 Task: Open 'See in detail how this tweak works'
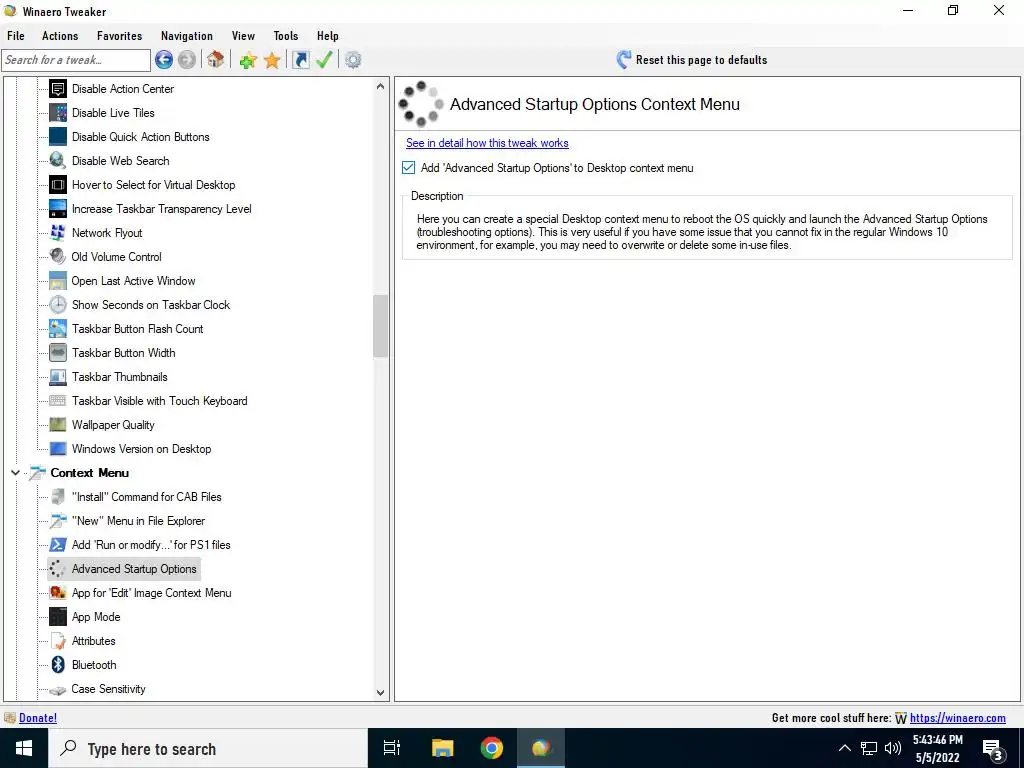click(x=487, y=143)
